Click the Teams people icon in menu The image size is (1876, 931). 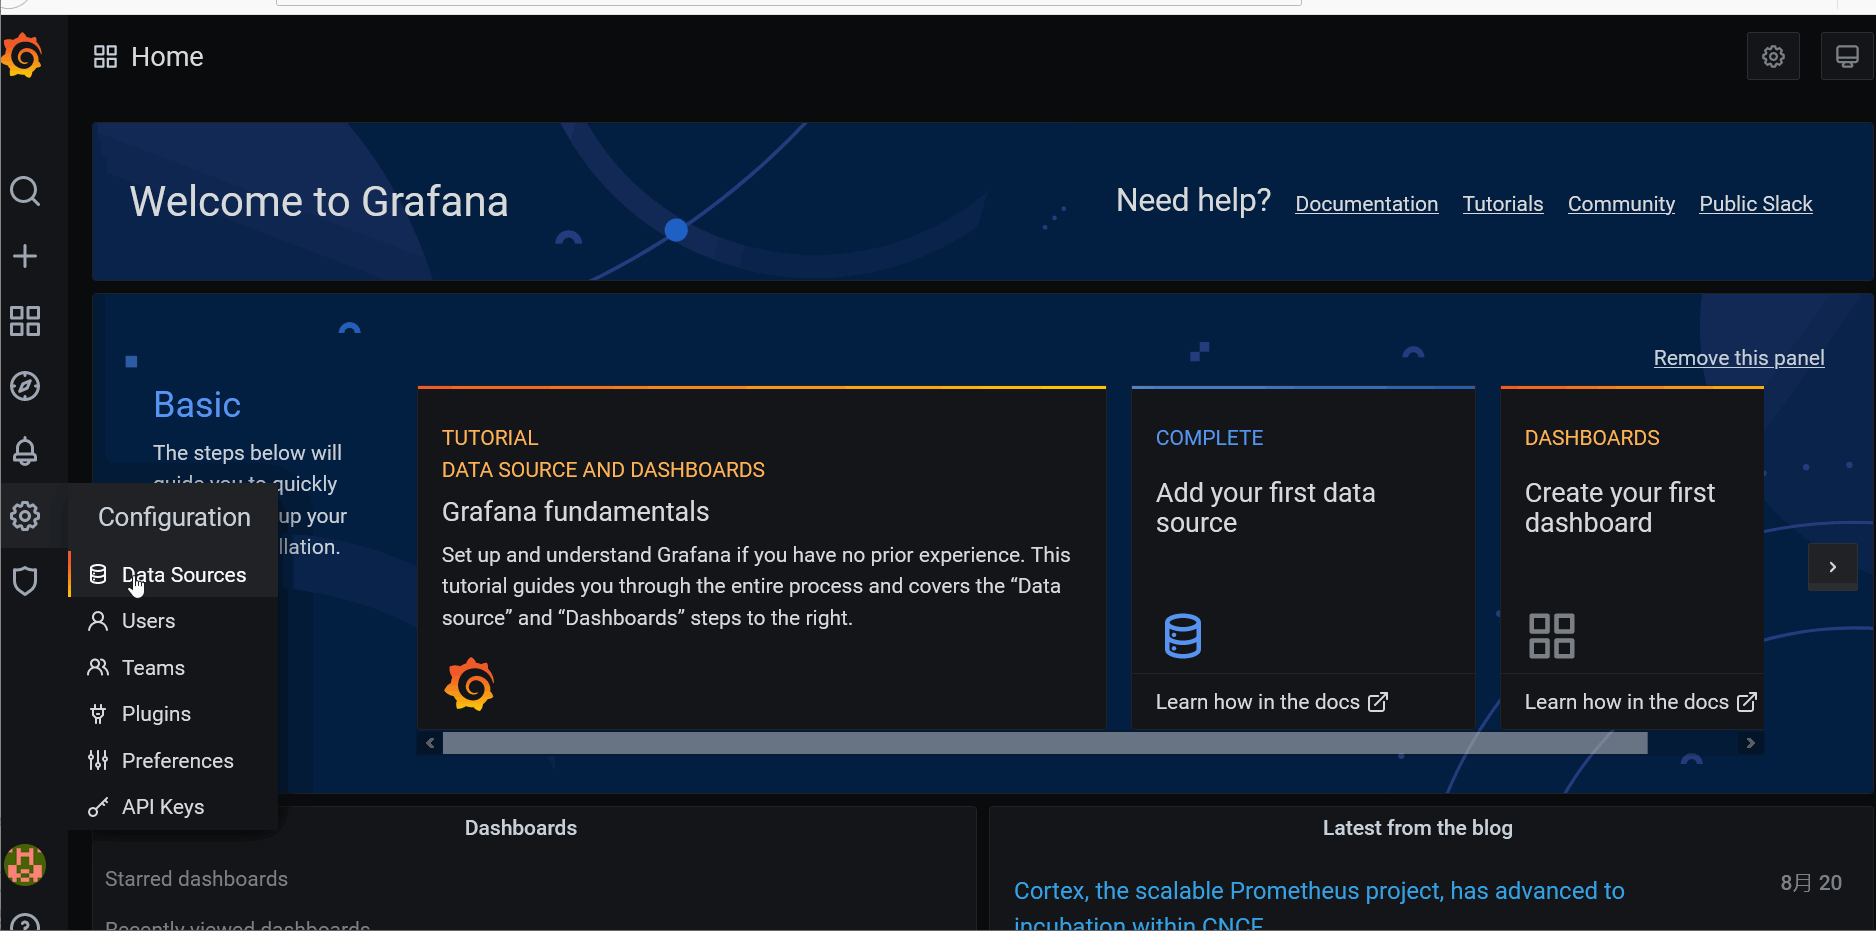98,667
